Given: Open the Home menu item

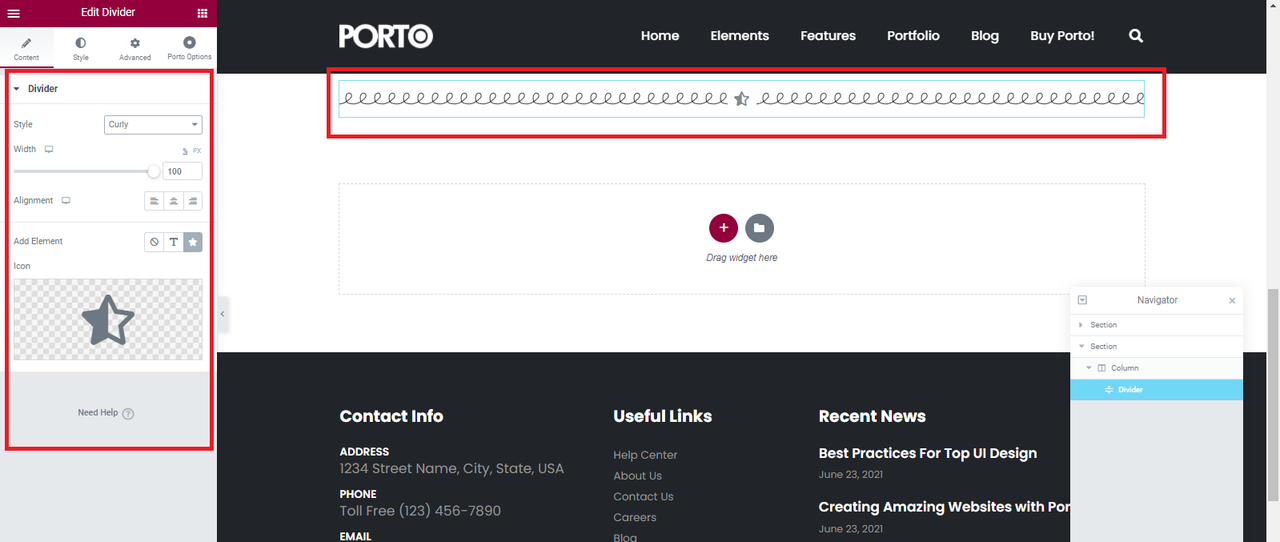Looking at the screenshot, I should coord(660,36).
